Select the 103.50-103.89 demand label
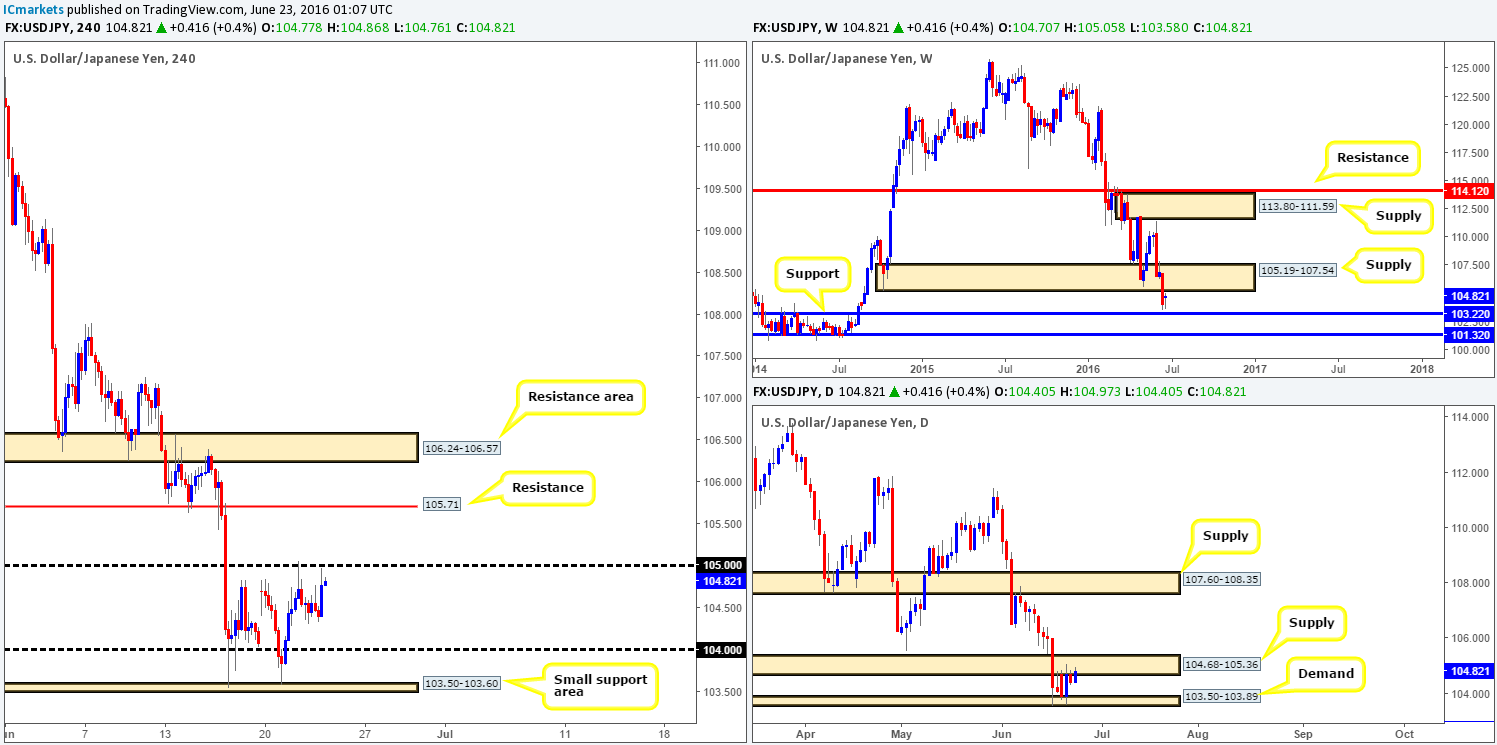The image size is (1497, 745). [x=1221, y=695]
